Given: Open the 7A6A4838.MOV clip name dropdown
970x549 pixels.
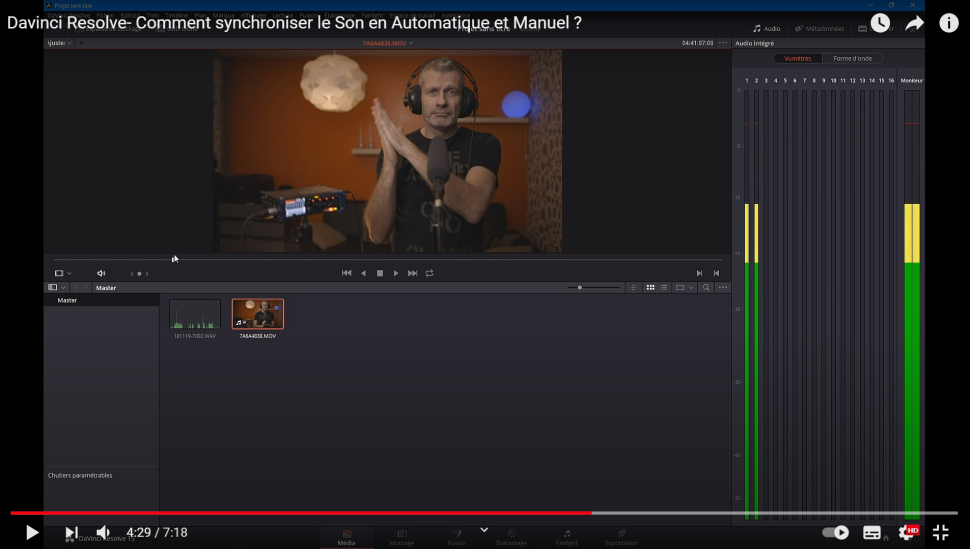Looking at the screenshot, I should 388,43.
